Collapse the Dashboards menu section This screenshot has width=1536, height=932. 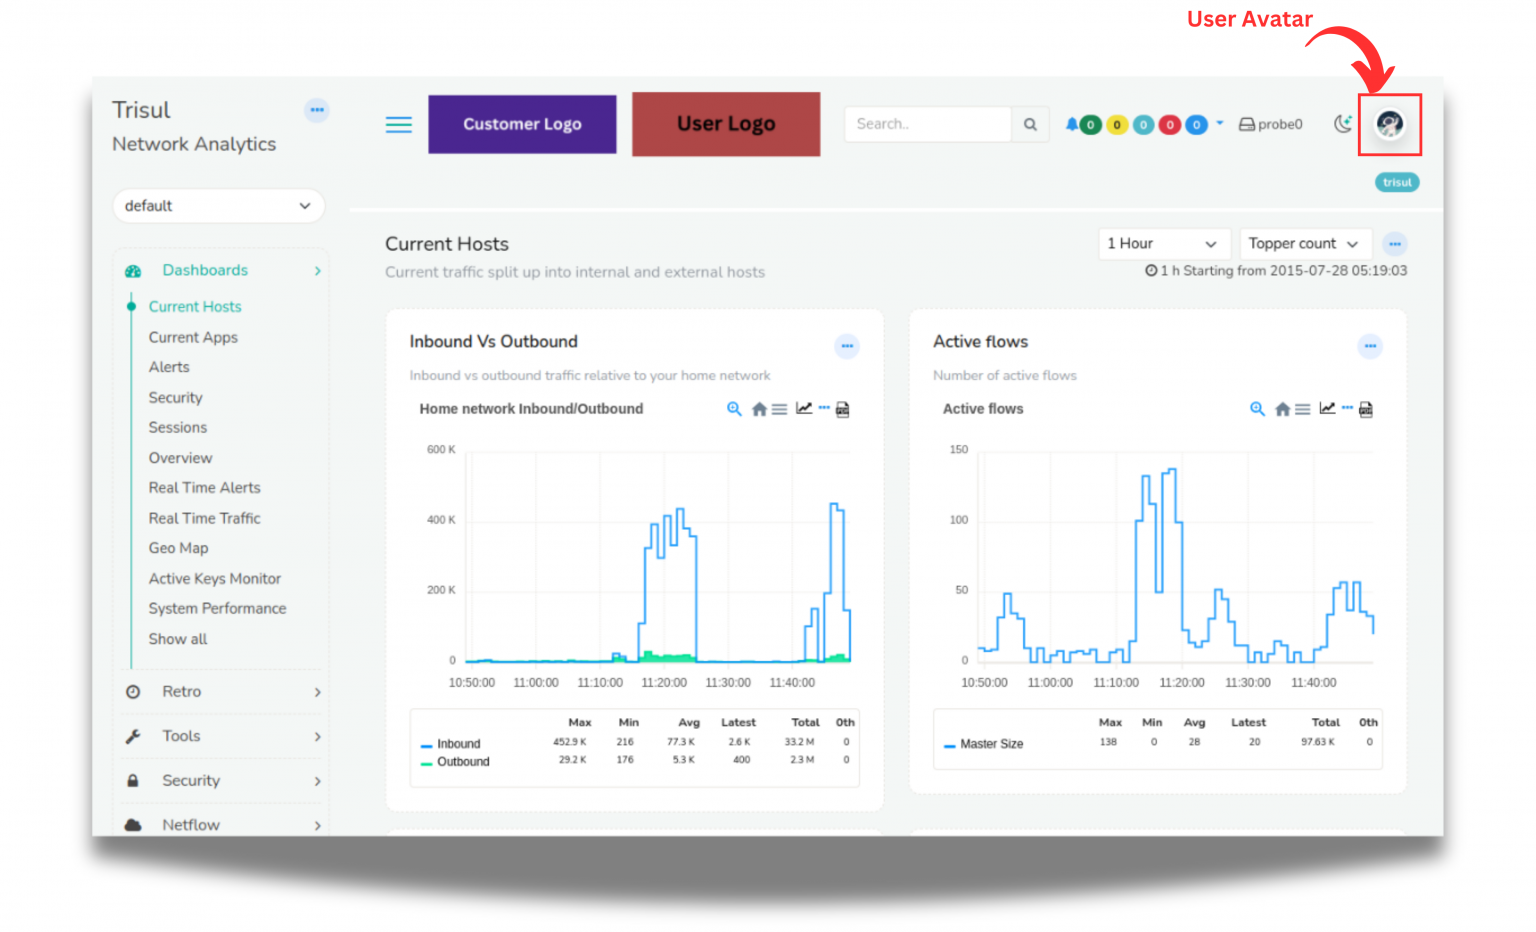pyautogui.click(x=223, y=271)
